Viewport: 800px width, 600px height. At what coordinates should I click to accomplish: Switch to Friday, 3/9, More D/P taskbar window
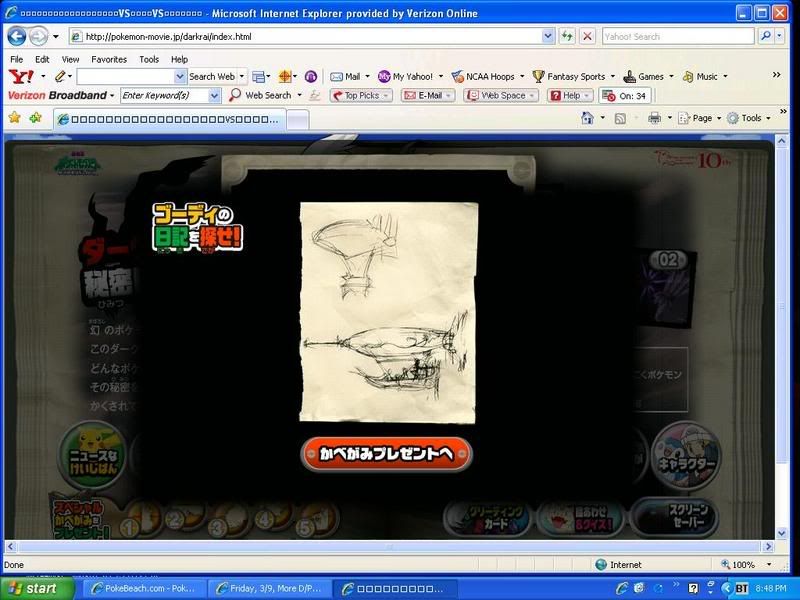[x=270, y=588]
